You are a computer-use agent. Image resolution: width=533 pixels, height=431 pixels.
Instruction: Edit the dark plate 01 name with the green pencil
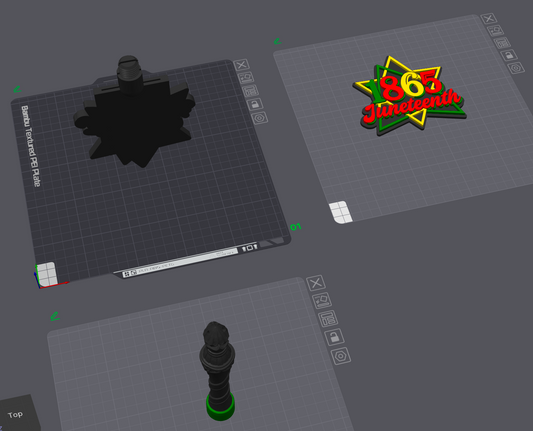click(x=17, y=89)
